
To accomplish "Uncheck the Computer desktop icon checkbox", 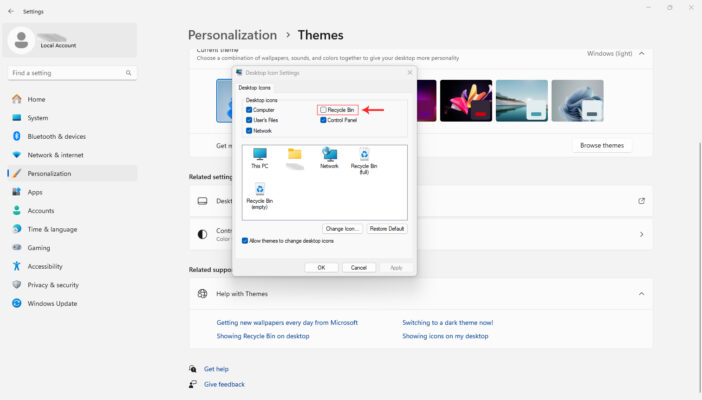I will coord(249,110).
